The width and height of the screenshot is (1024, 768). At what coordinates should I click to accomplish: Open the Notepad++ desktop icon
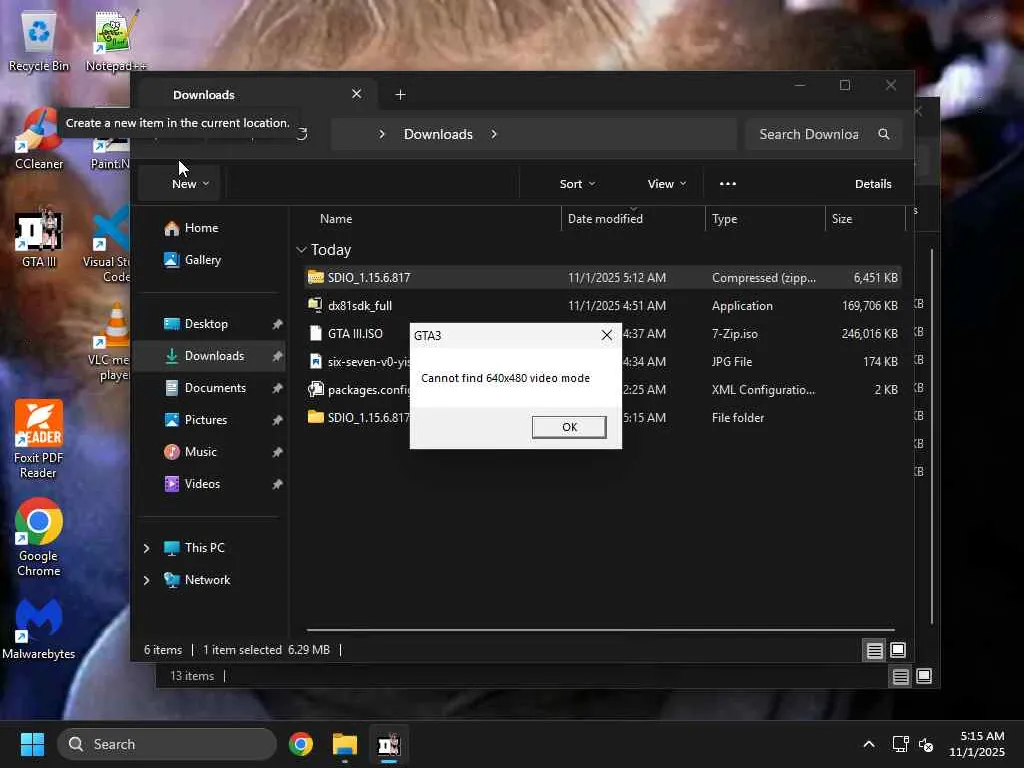click(x=116, y=40)
